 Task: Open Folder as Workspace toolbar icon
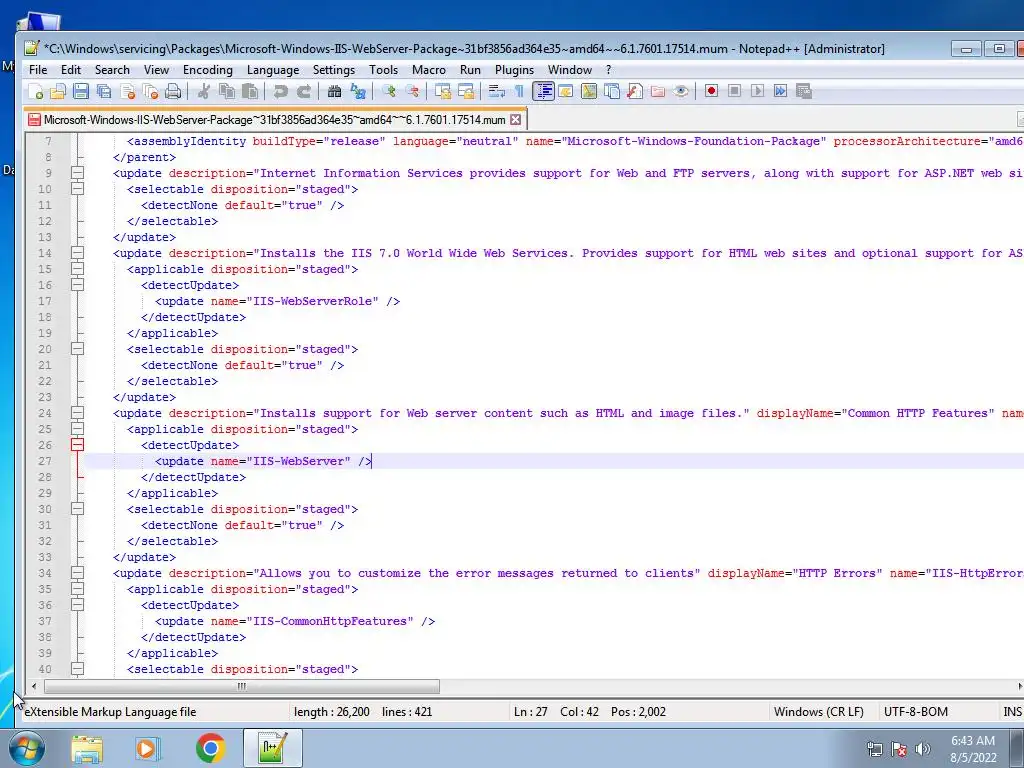[x=658, y=91]
